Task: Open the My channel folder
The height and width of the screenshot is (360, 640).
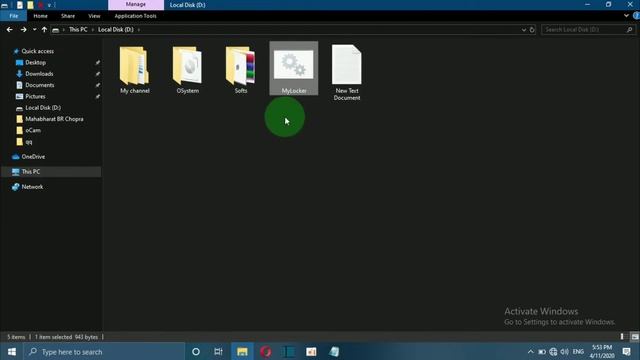Action: click(135, 69)
